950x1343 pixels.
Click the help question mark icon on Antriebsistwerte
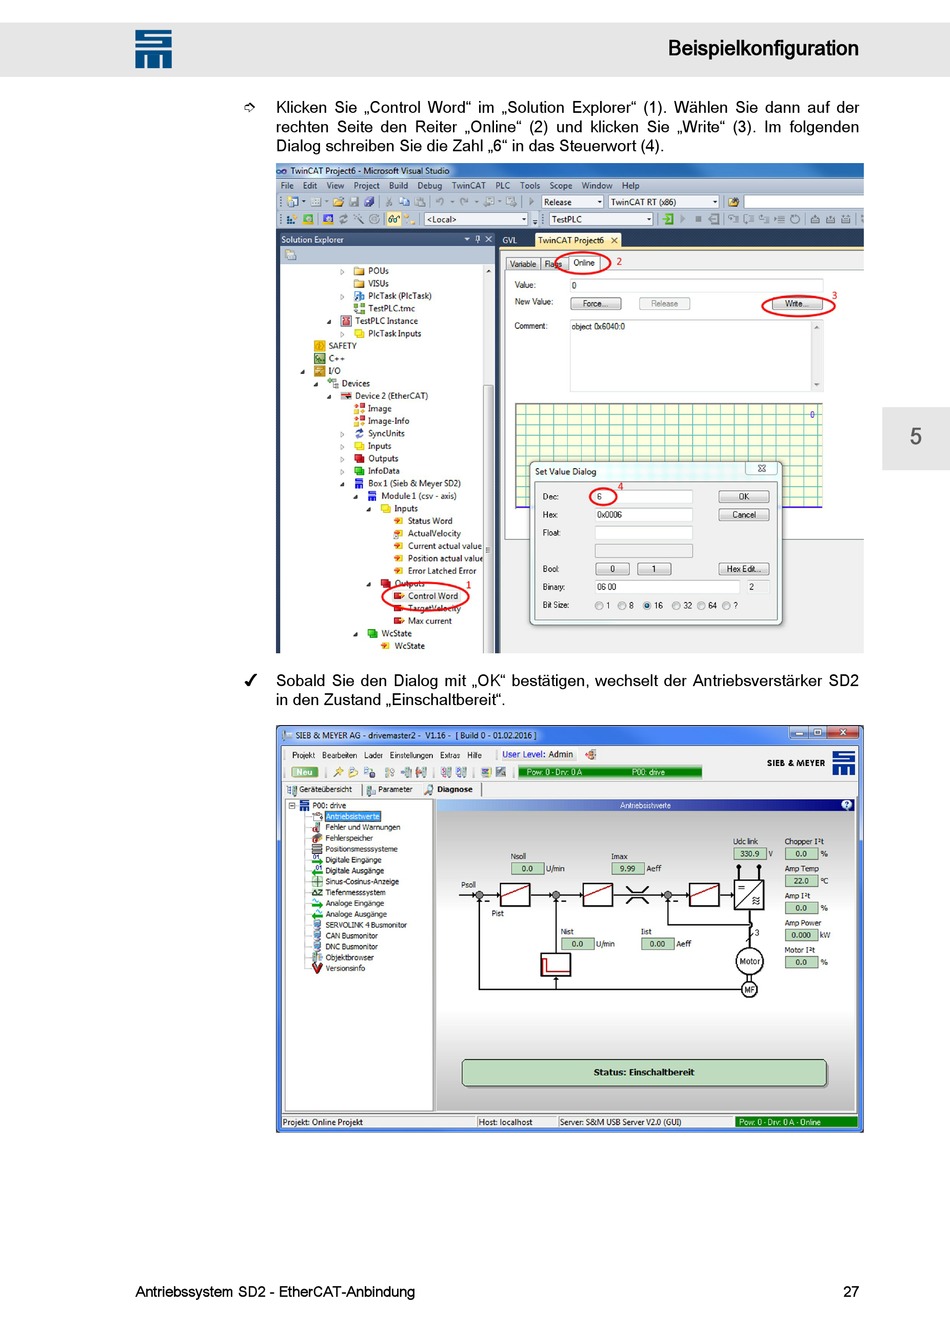click(x=847, y=805)
